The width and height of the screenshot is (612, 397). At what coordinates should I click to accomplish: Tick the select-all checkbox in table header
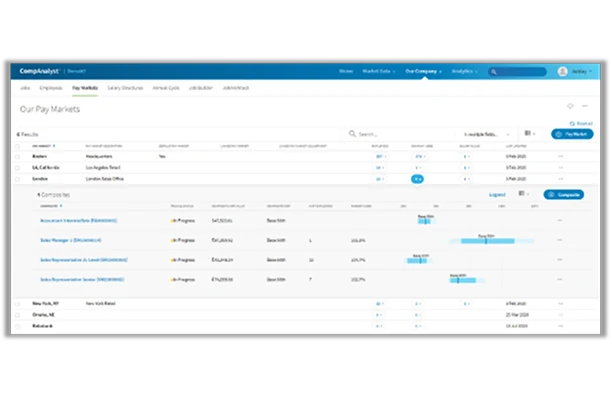click(17, 146)
